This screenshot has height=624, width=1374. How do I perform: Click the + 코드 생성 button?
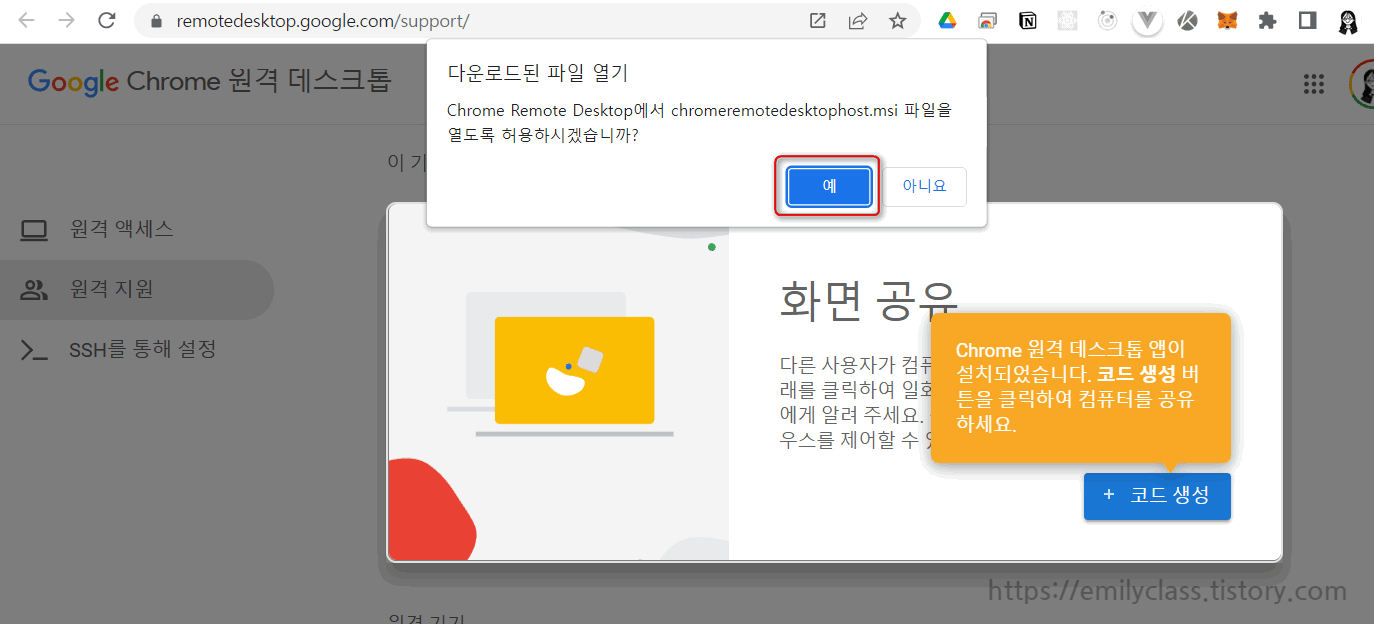(x=1157, y=496)
